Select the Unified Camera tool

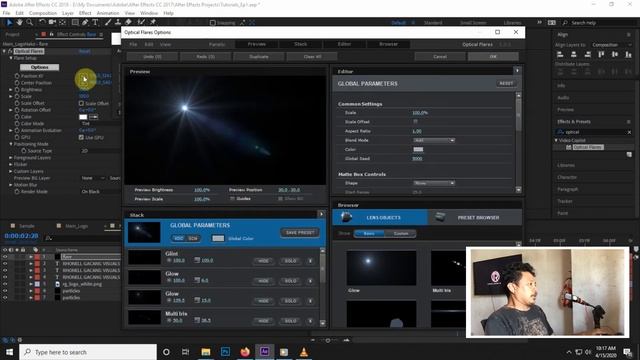pos(52,22)
